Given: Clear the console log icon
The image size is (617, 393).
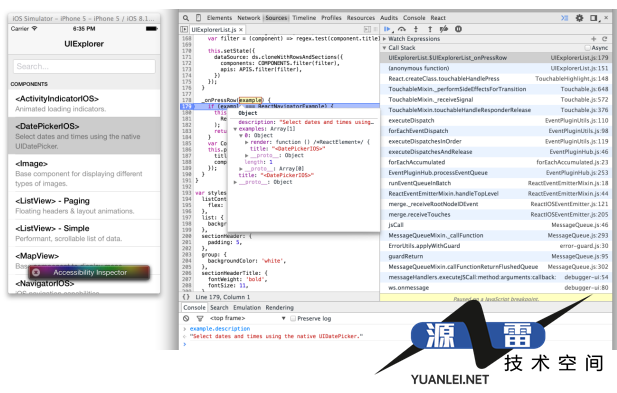Looking at the screenshot, I should point(186,318).
